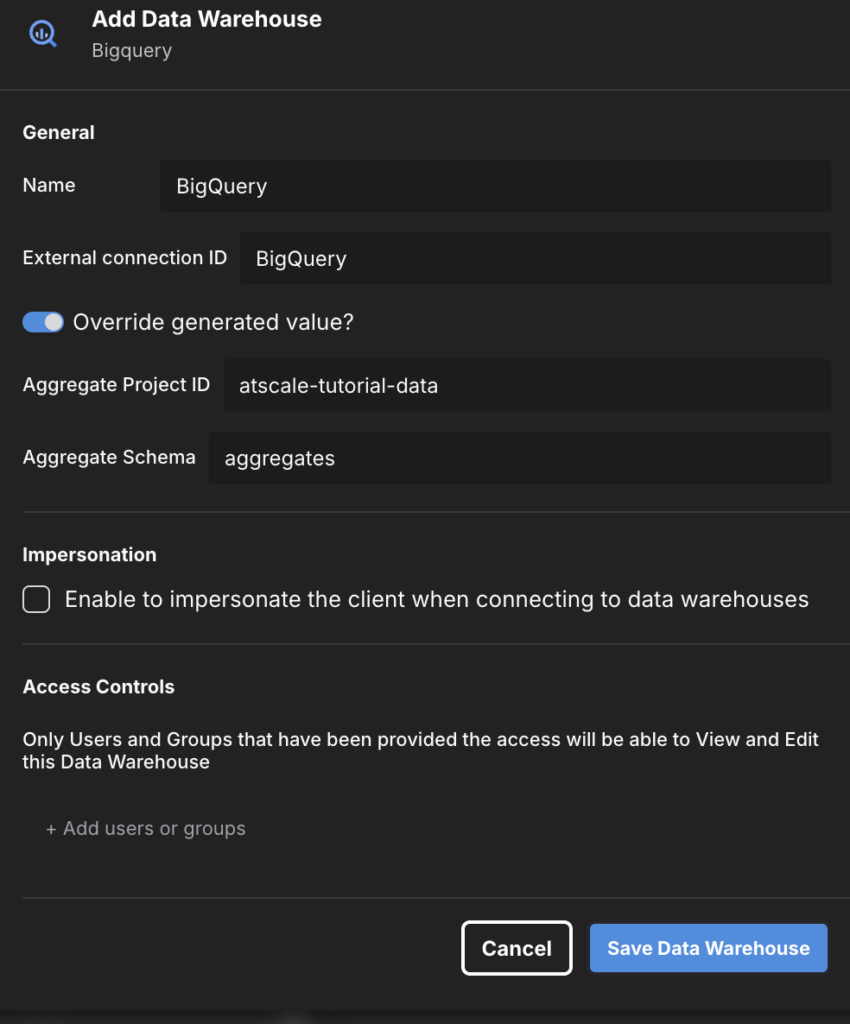Screen dimensions: 850x1024
Task: Click the Aggregate Project ID input
Action: pyautogui.click(x=526, y=385)
